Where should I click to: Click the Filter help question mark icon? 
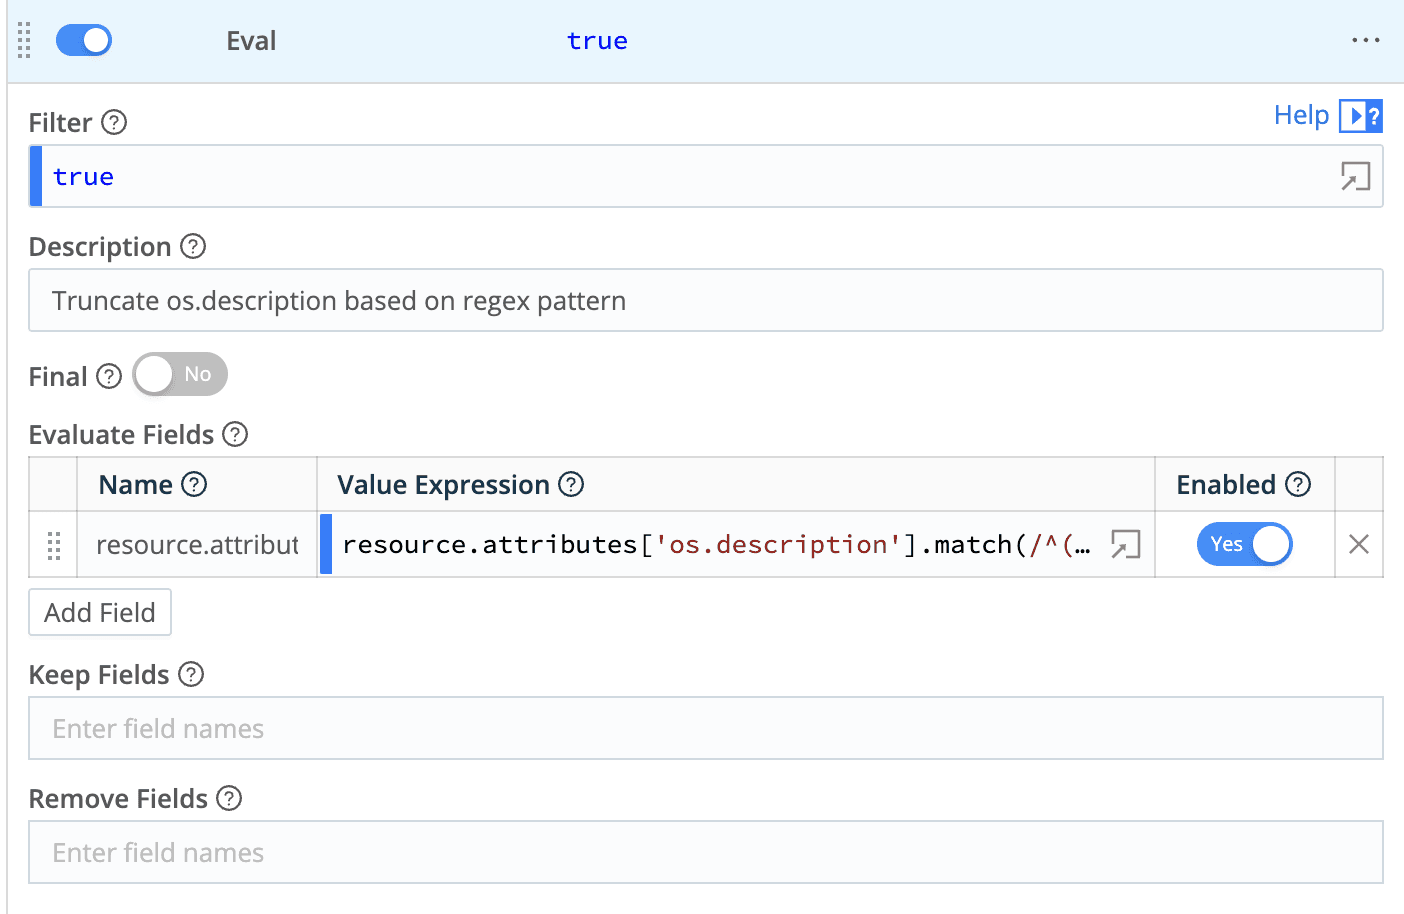pos(115,122)
